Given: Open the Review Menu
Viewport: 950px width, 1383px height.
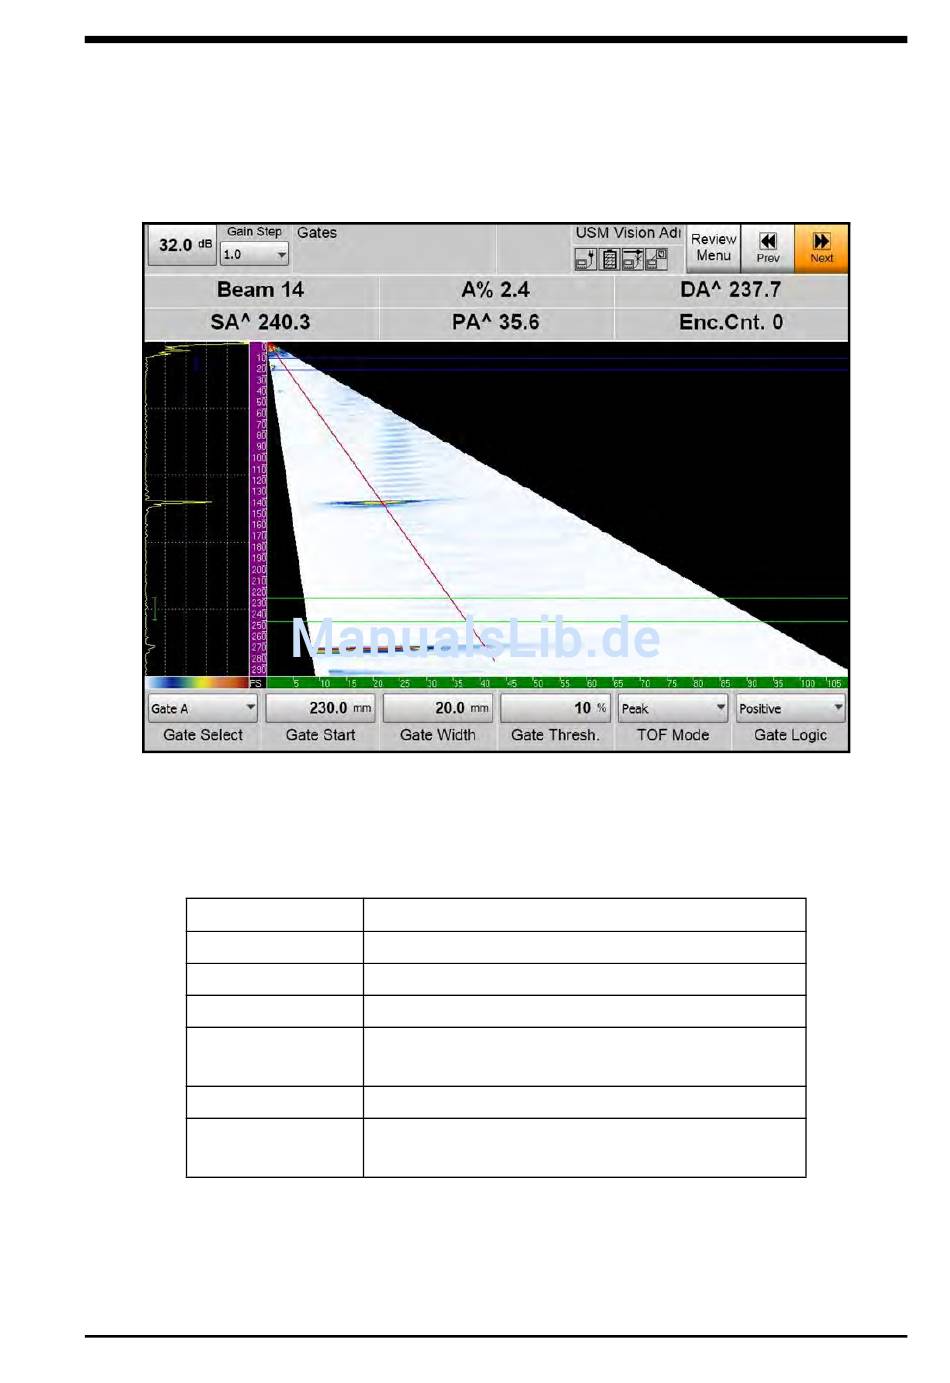Looking at the screenshot, I should (x=713, y=248).
